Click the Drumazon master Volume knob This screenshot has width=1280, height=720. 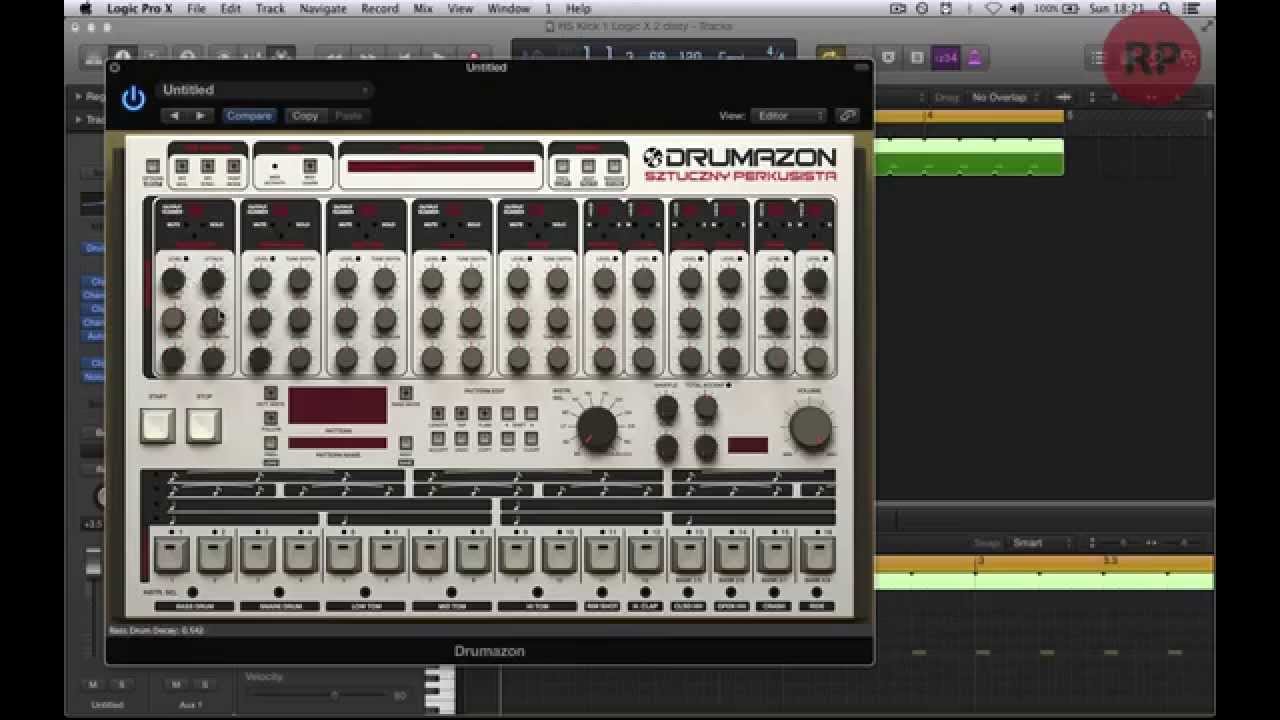pos(810,428)
